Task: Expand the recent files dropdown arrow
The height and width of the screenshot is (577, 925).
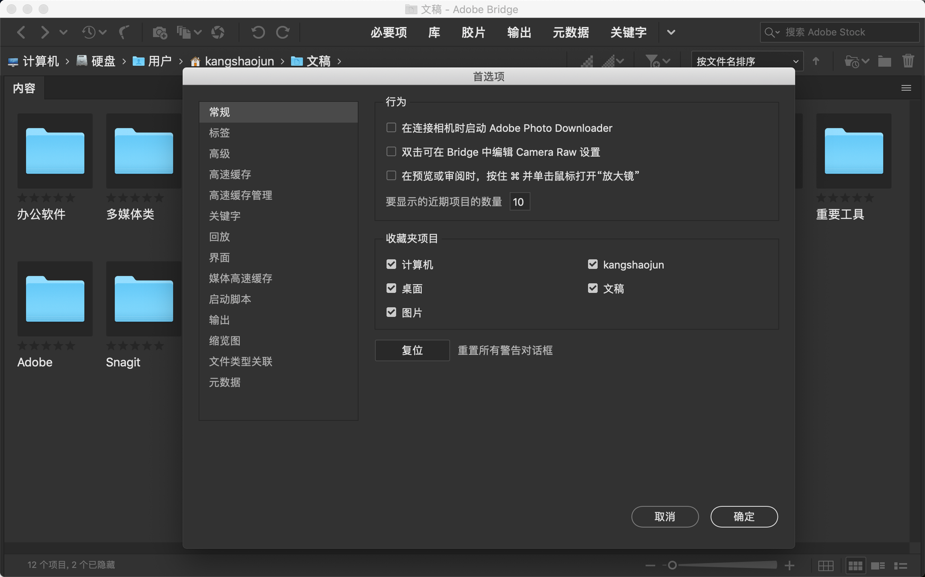Action: pyautogui.click(x=103, y=32)
